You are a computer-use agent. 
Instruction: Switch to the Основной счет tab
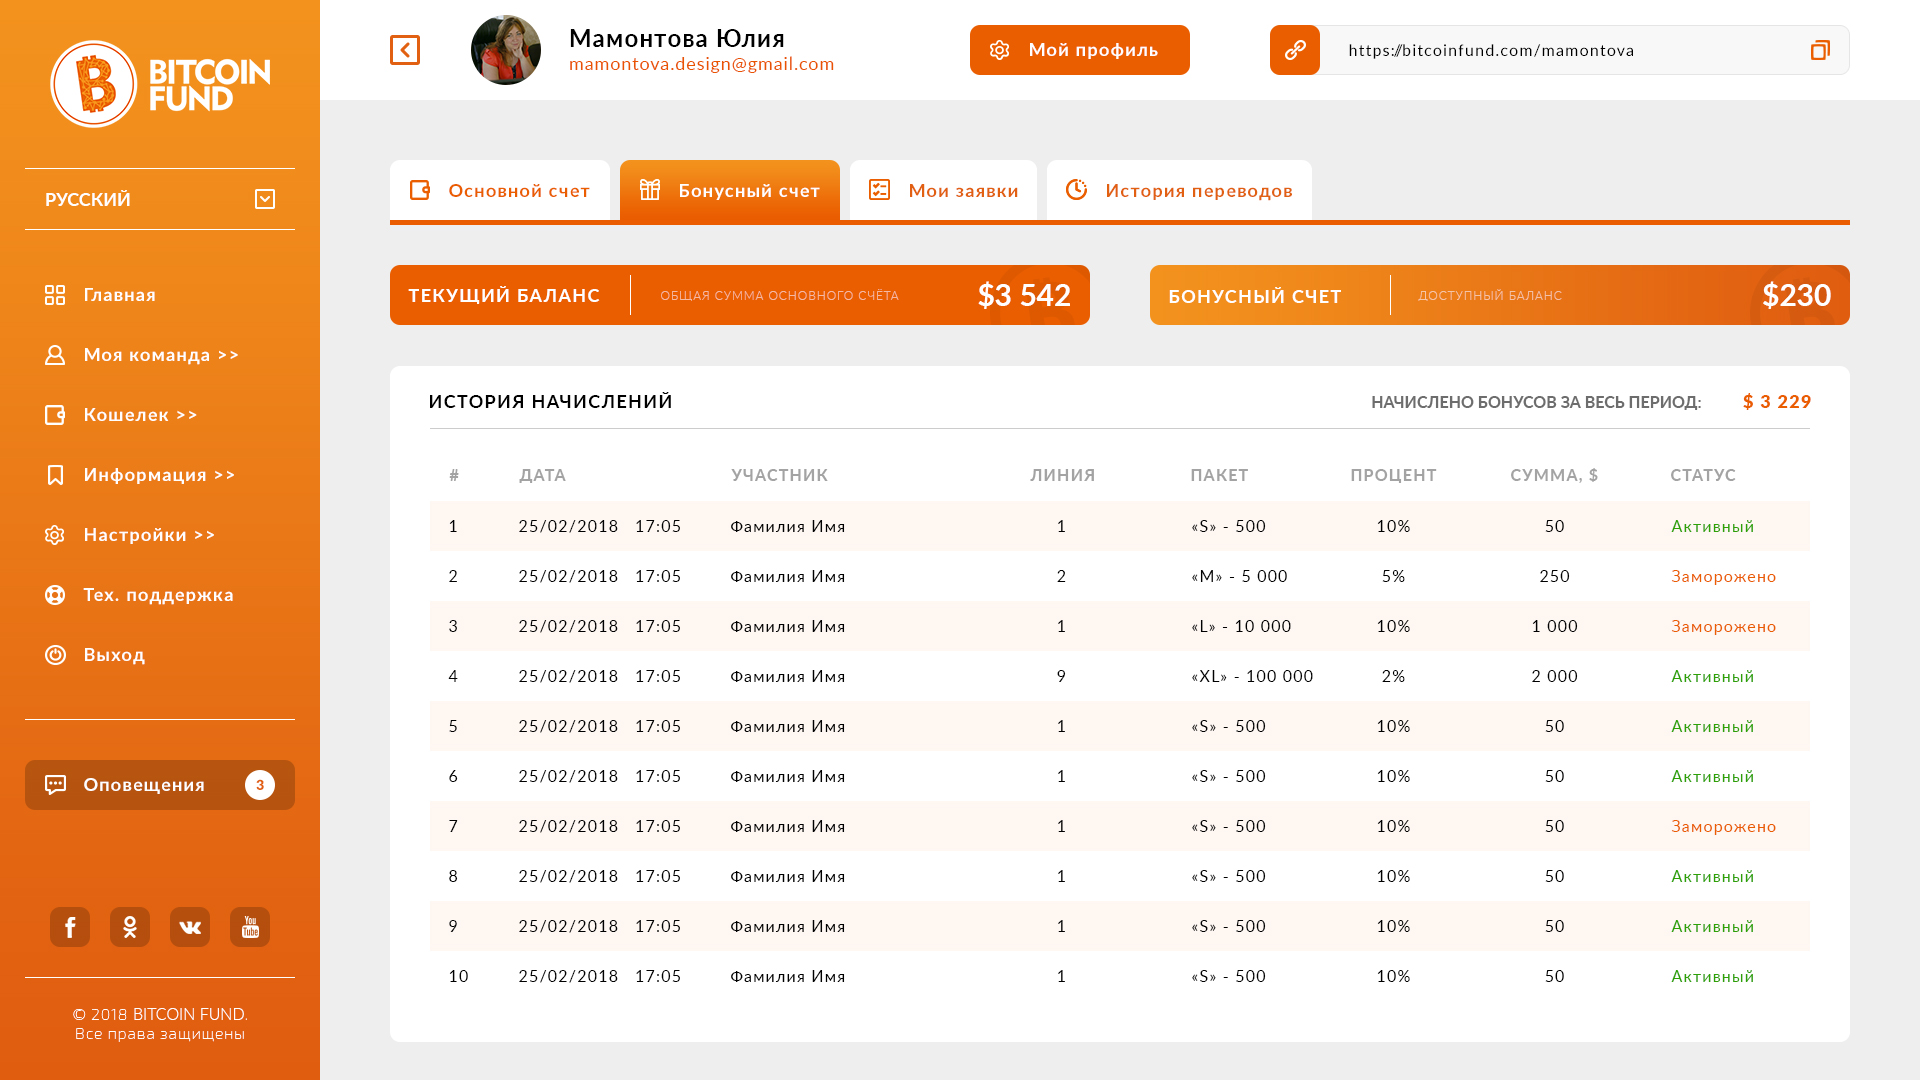pyautogui.click(x=500, y=190)
